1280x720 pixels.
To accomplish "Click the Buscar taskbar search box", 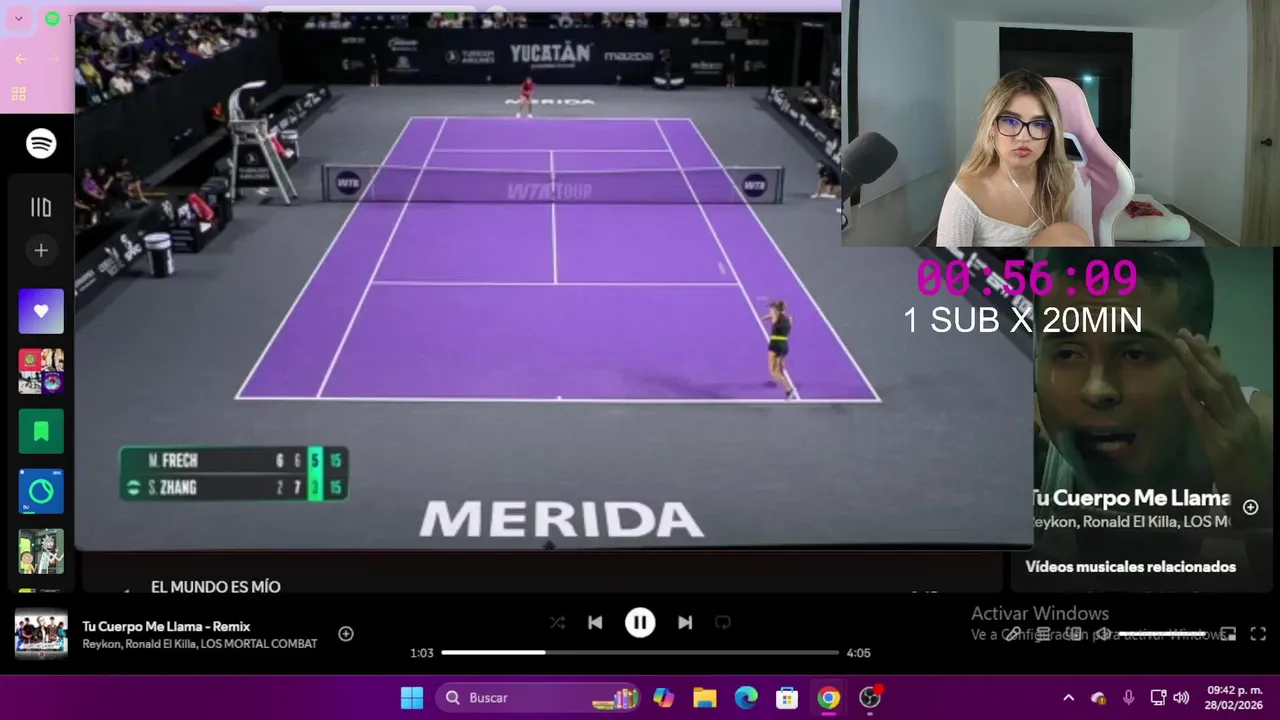I will point(537,698).
